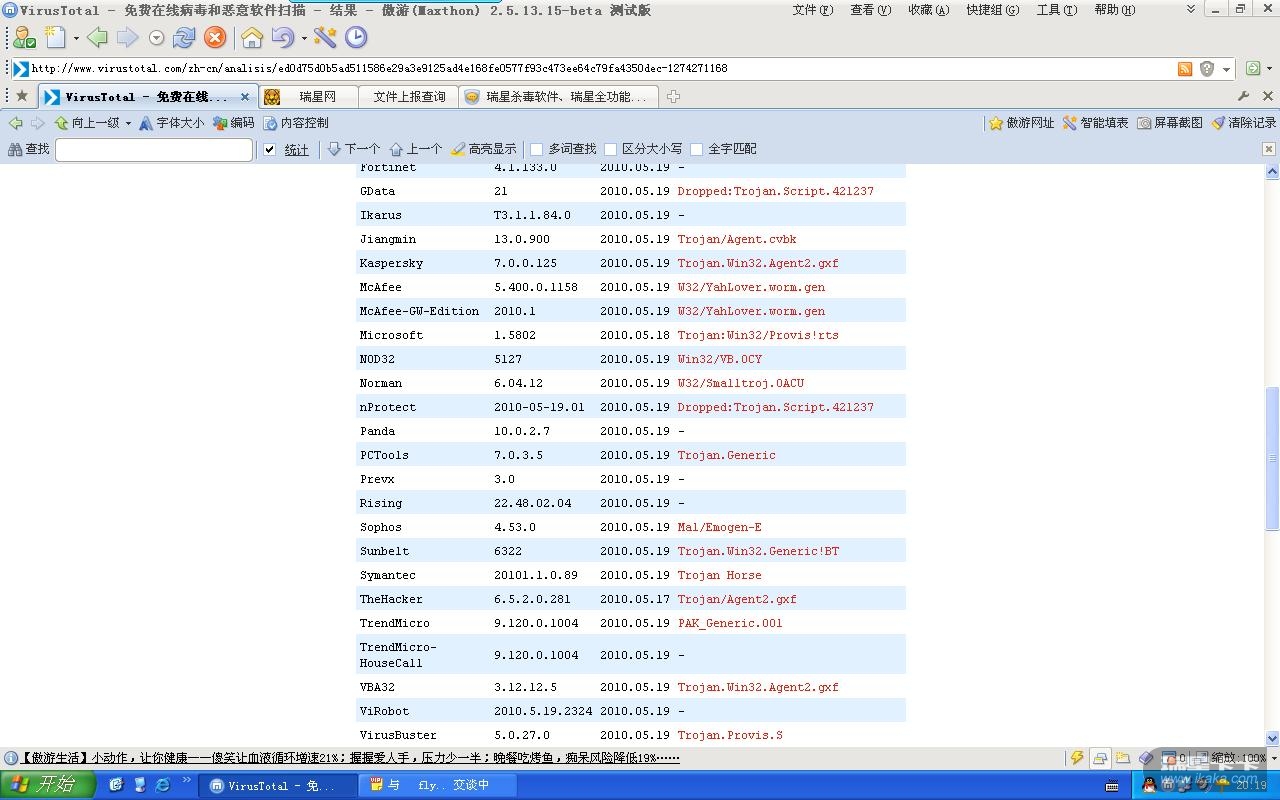Viewport: 1280px width, 800px height.
Task: Expand the 向上一级 dropdown arrow
Action: pos(128,123)
